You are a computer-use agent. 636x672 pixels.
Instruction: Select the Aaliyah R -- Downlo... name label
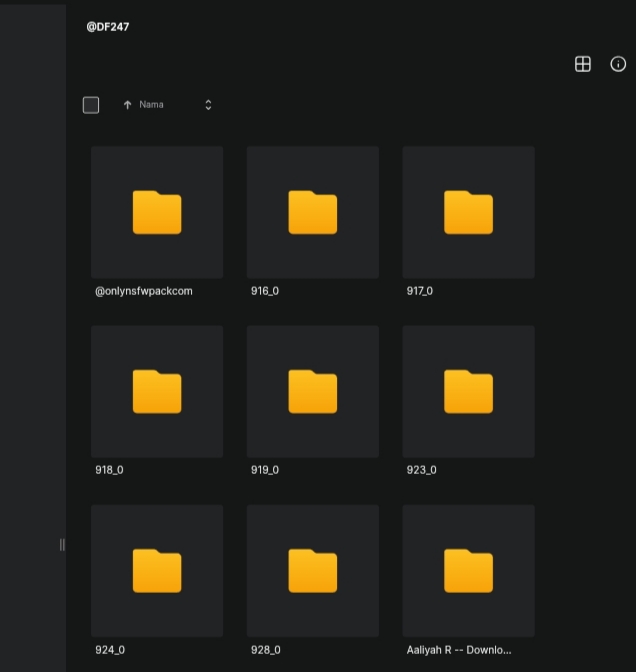(x=459, y=650)
